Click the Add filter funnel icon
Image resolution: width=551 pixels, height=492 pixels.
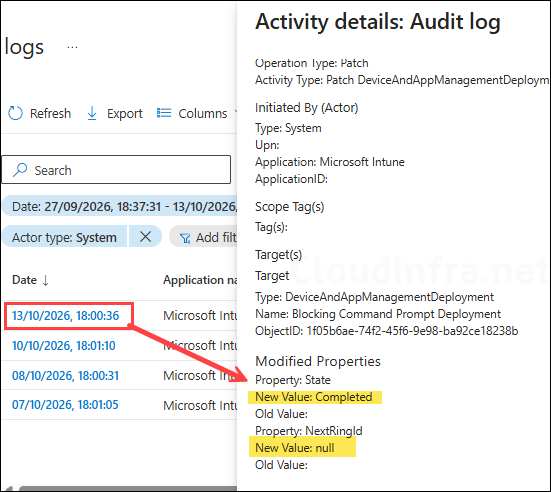pyautogui.click(x=185, y=238)
